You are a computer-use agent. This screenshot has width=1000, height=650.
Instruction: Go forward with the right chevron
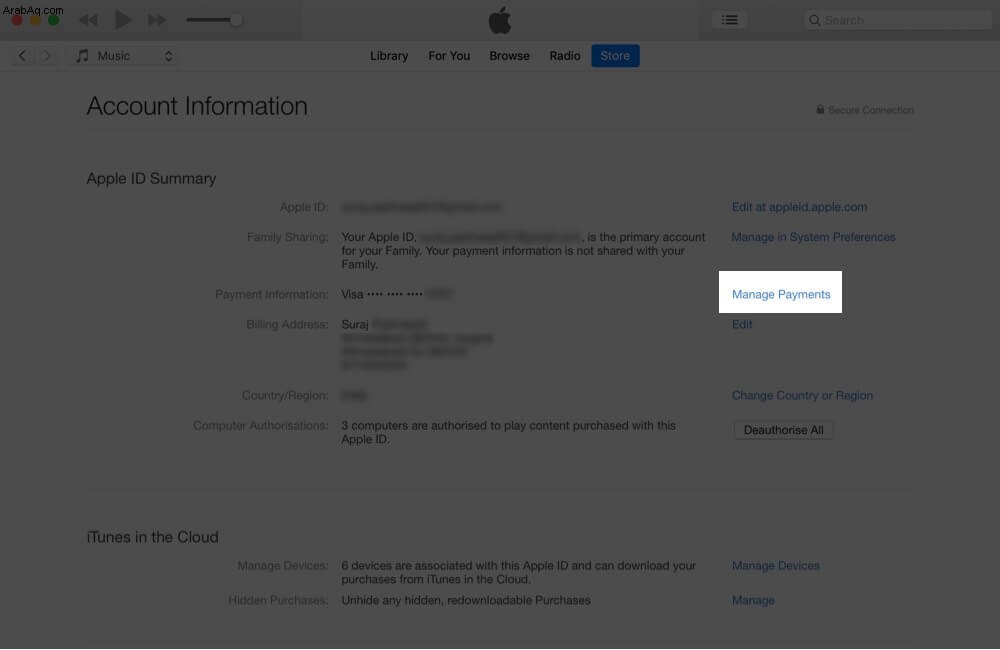tap(47, 55)
